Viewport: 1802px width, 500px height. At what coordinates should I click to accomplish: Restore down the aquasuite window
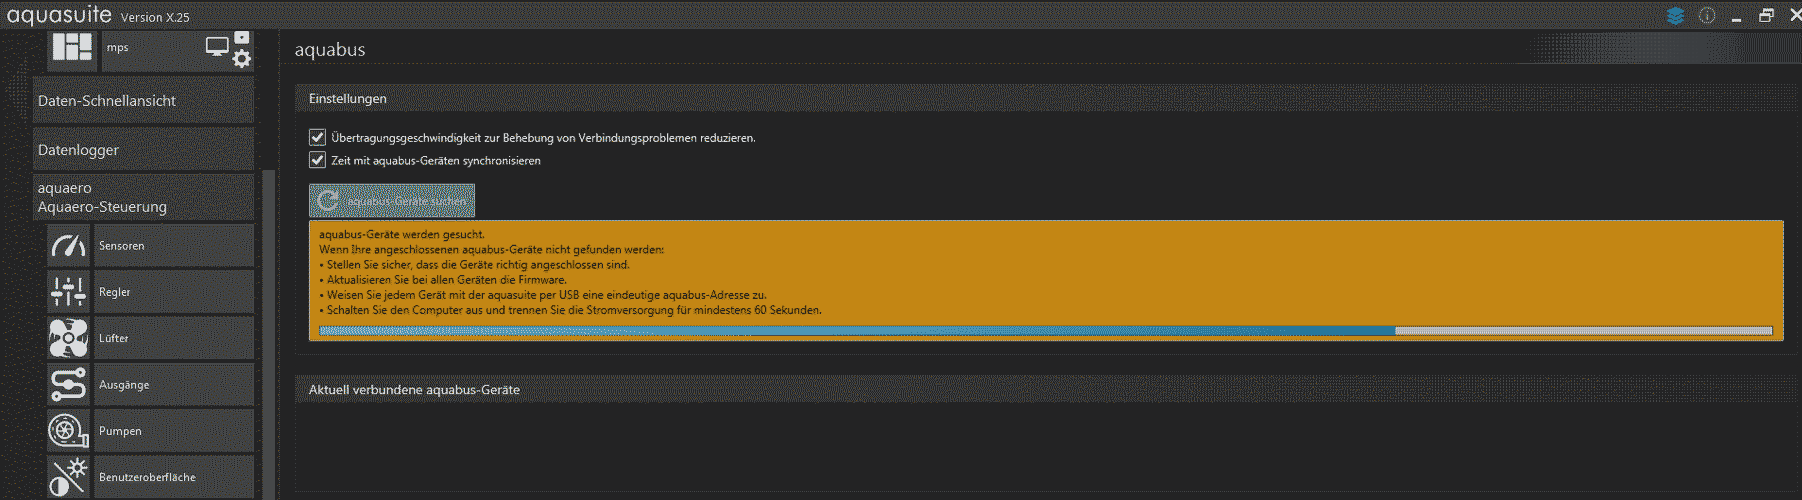[1767, 15]
